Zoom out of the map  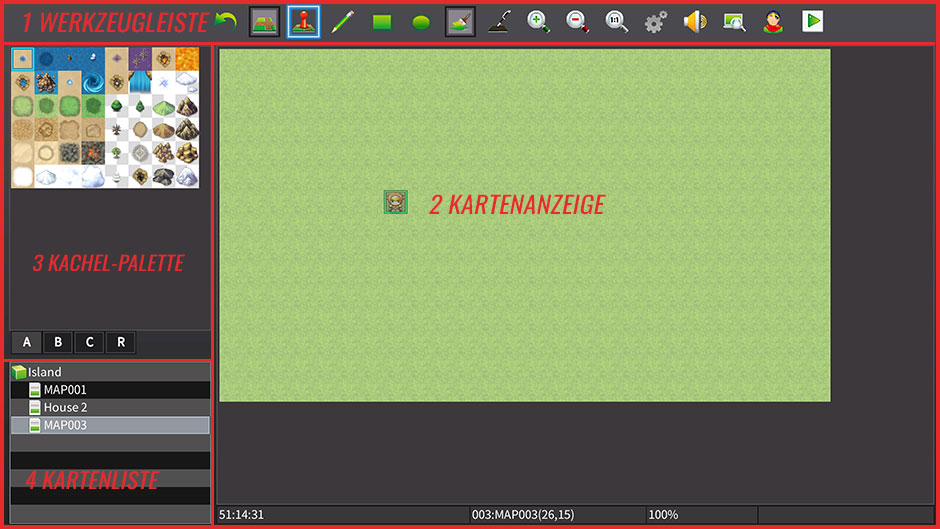[577, 21]
